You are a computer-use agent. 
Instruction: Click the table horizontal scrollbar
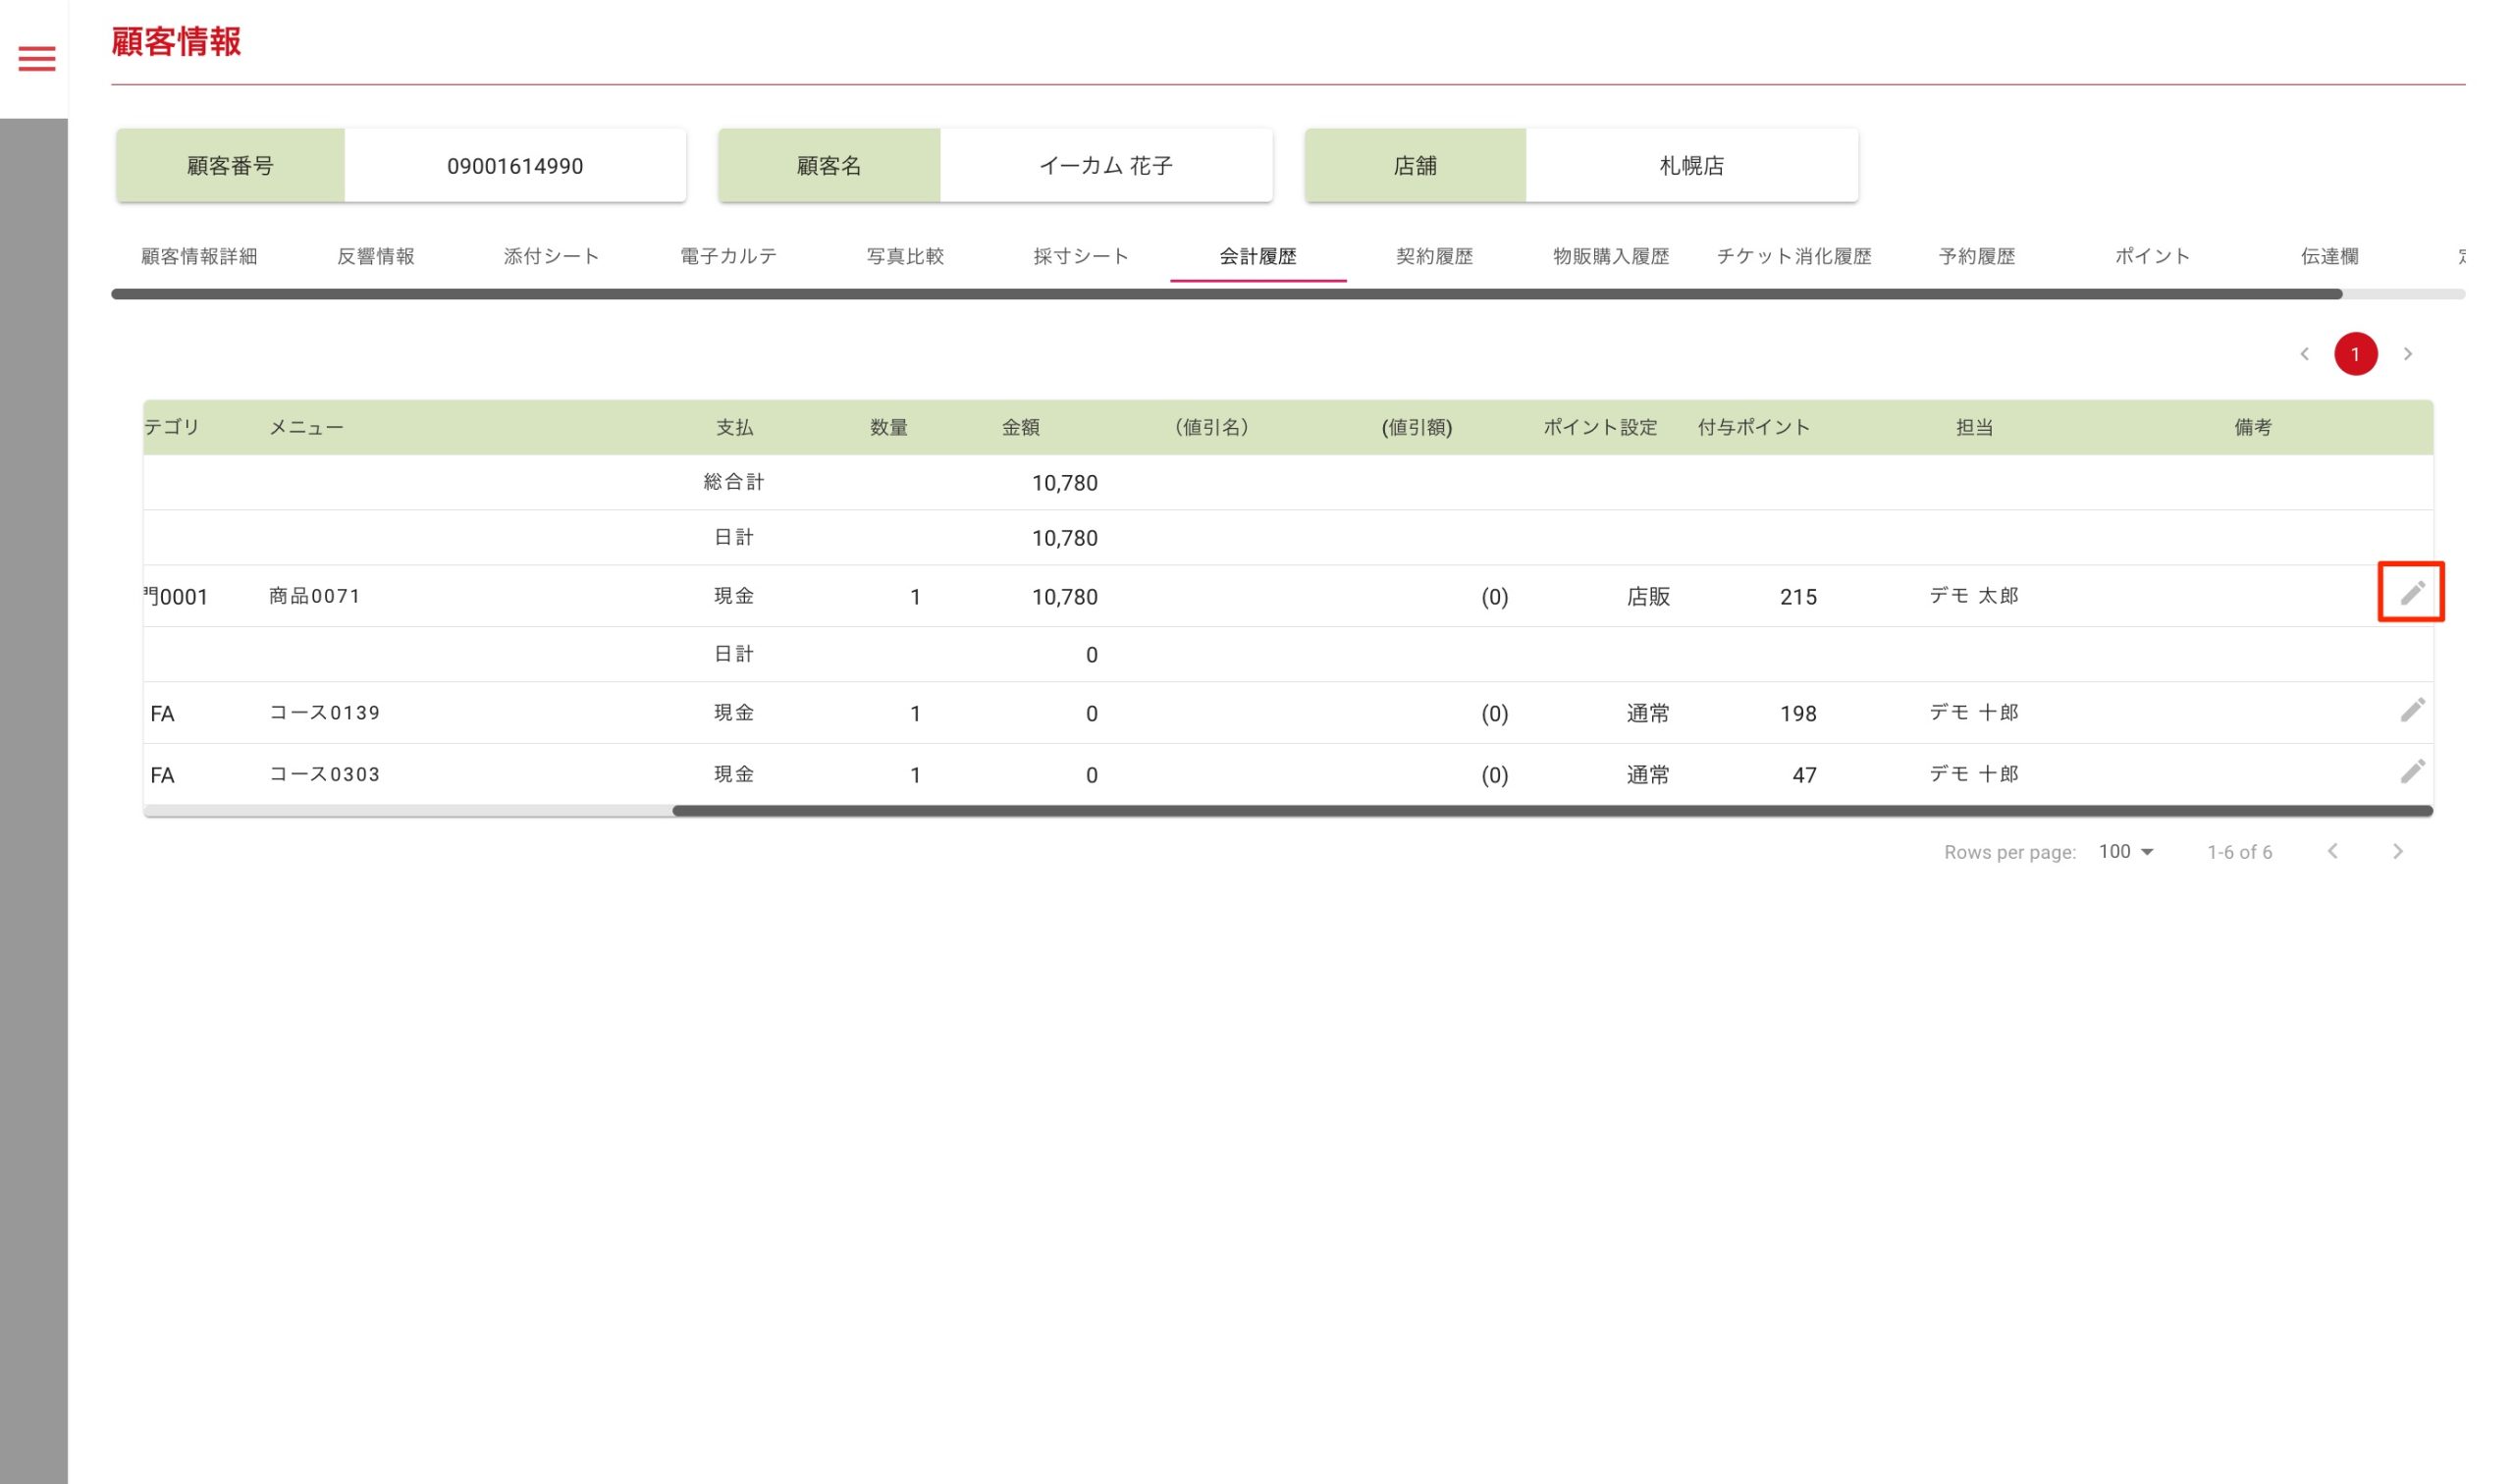(x=1550, y=811)
